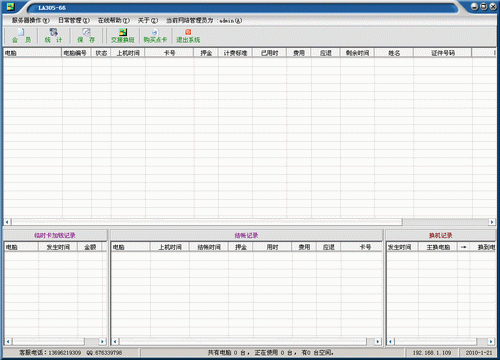Open the 服务器操作 menu

[x=31, y=20]
